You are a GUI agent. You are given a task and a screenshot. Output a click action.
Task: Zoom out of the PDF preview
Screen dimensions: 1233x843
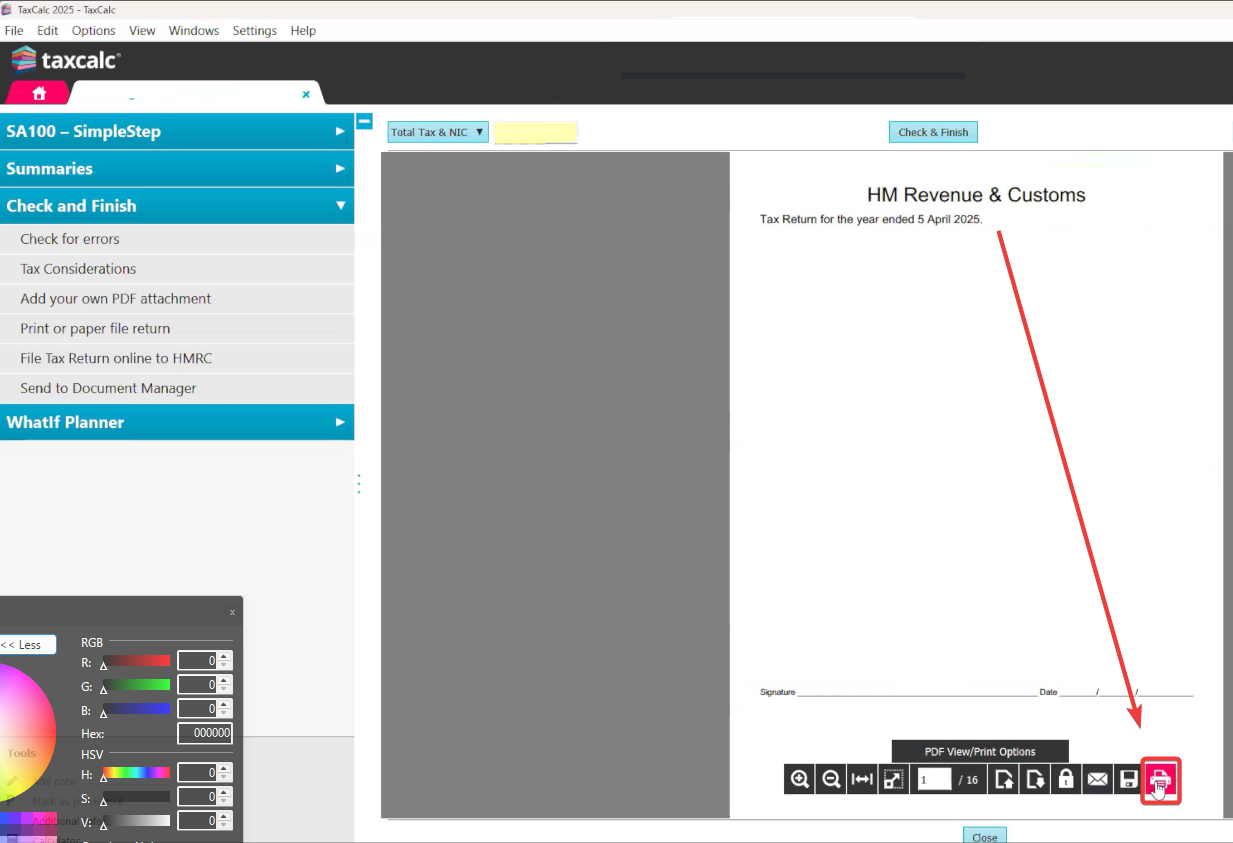point(831,780)
